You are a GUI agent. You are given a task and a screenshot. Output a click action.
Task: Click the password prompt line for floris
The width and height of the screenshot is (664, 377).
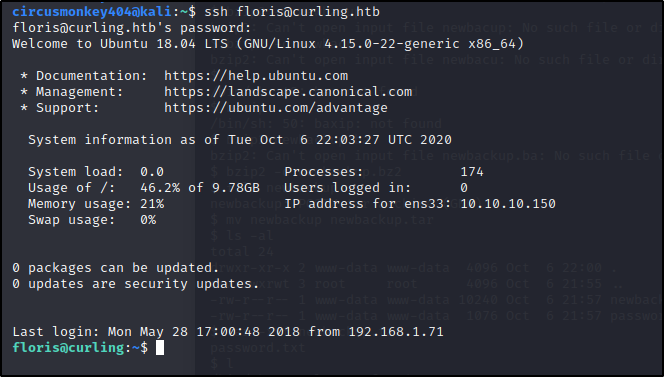point(132,28)
